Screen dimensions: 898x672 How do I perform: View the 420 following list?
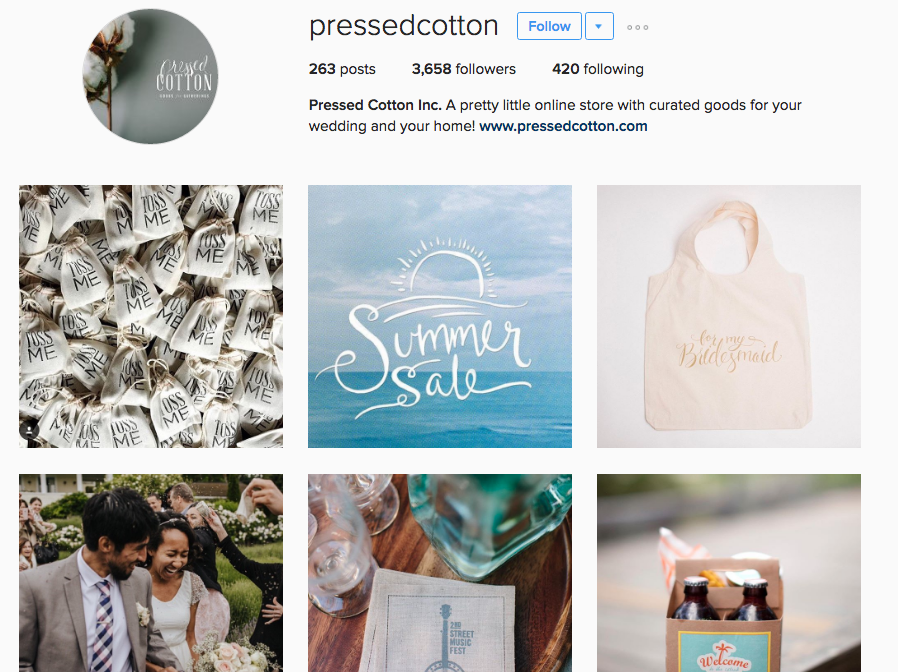coord(597,69)
